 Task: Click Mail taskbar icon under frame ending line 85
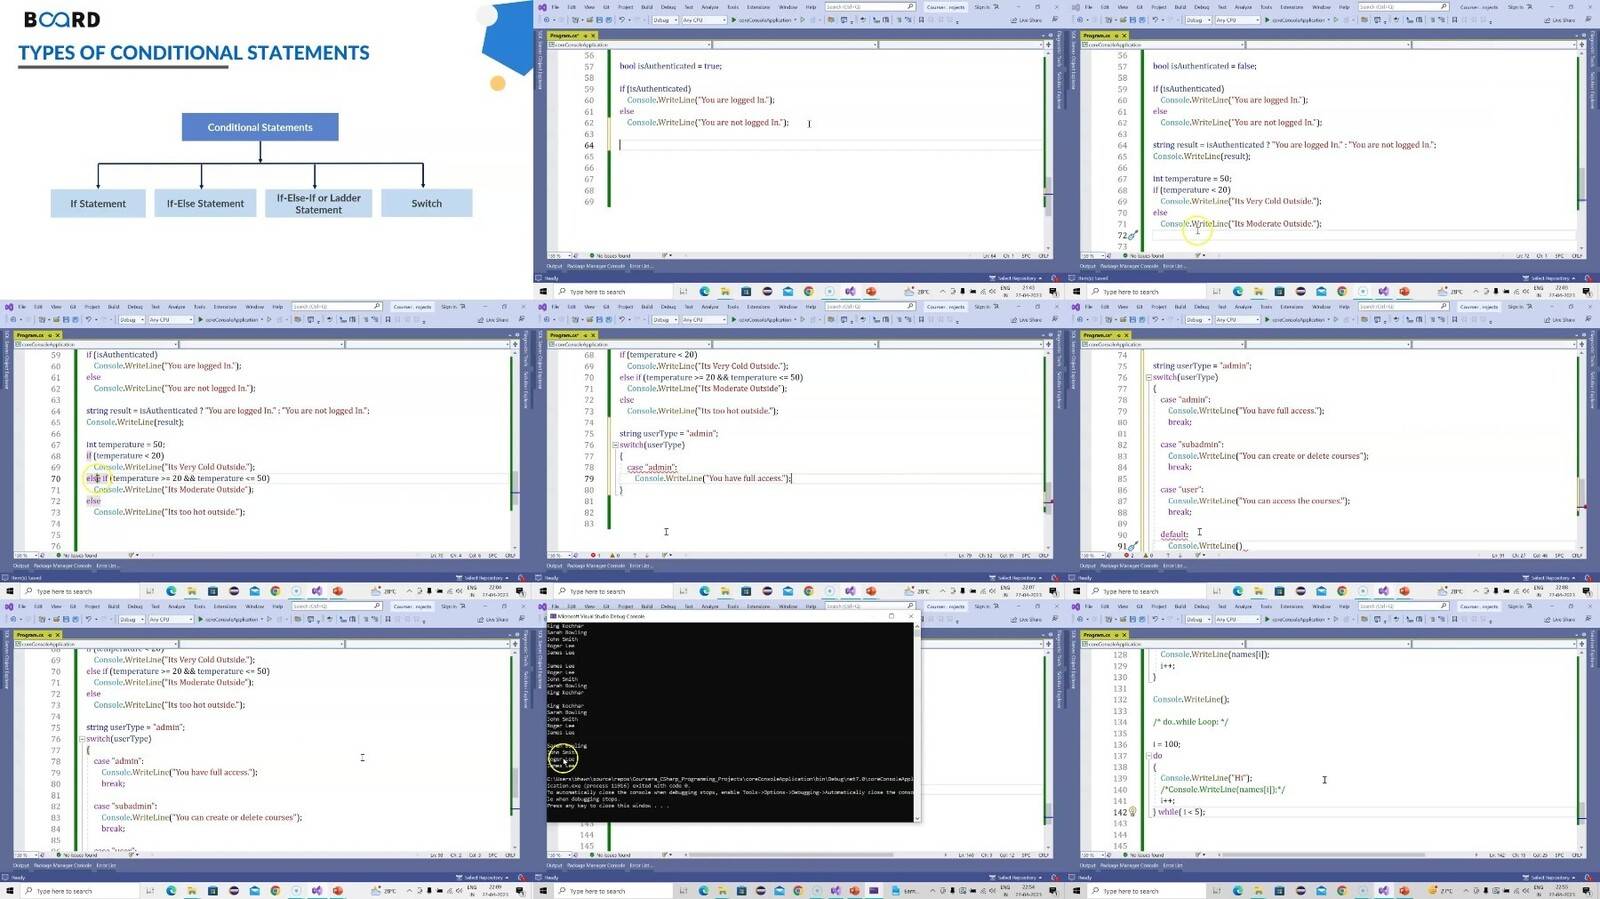point(255,890)
